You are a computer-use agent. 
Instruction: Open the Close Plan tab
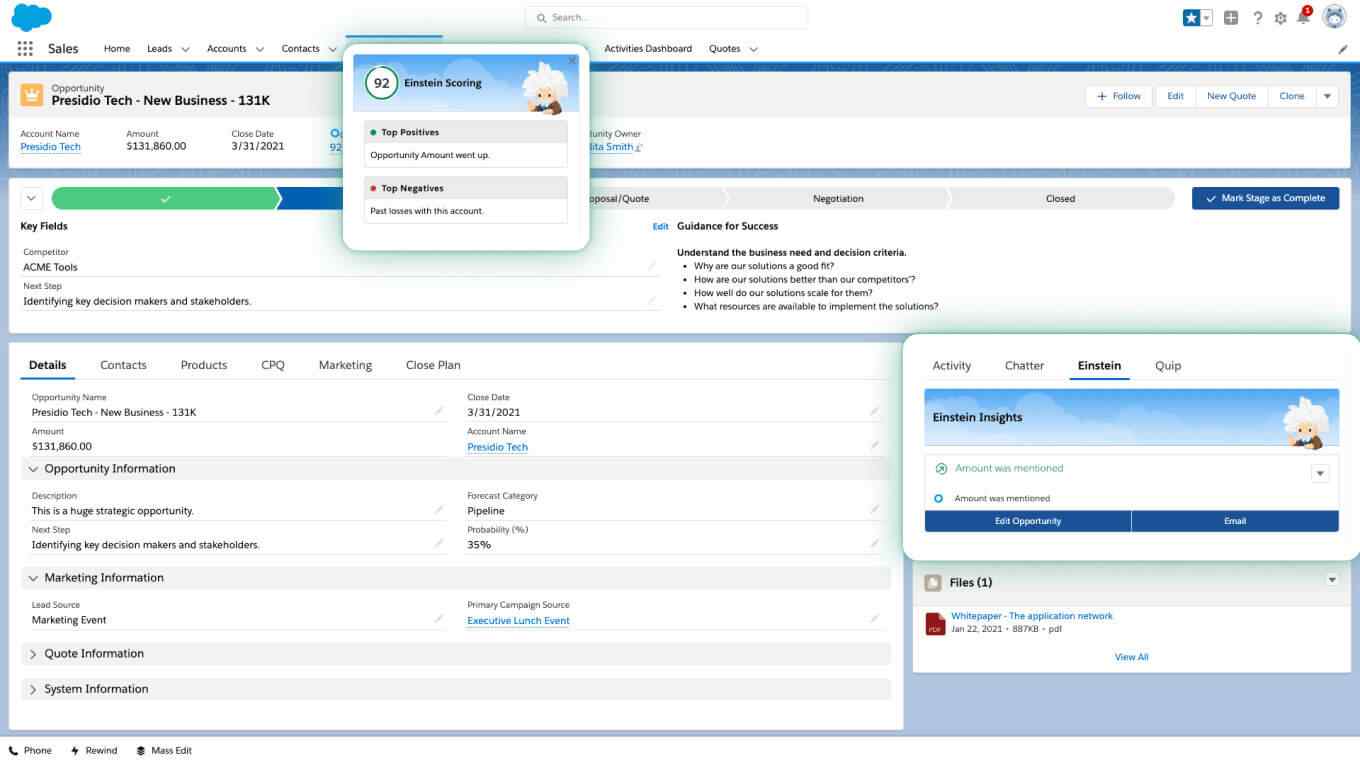(433, 365)
